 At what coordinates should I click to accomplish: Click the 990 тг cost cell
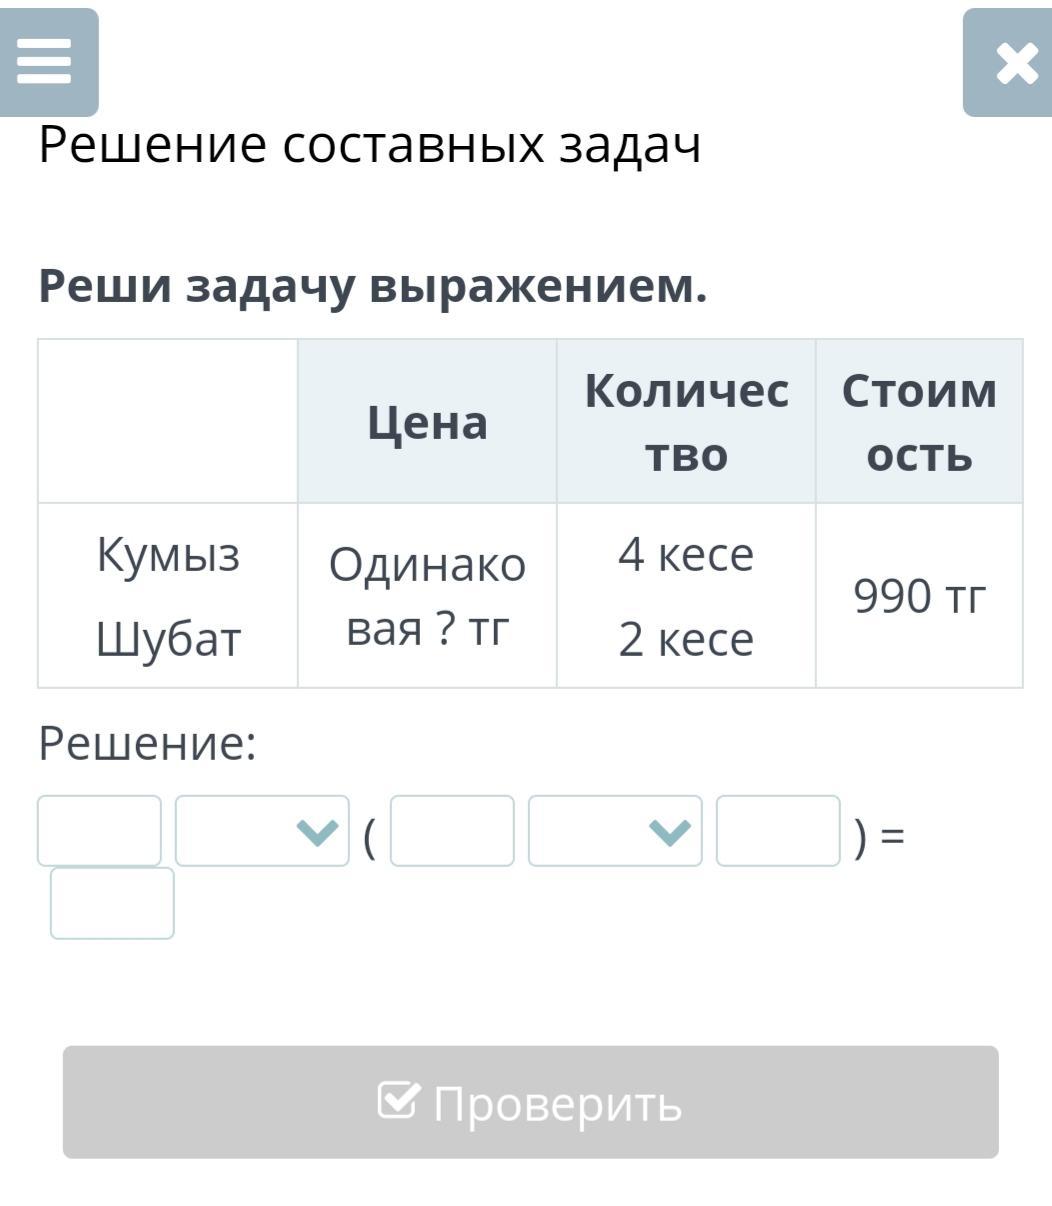pyautogui.click(x=919, y=596)
